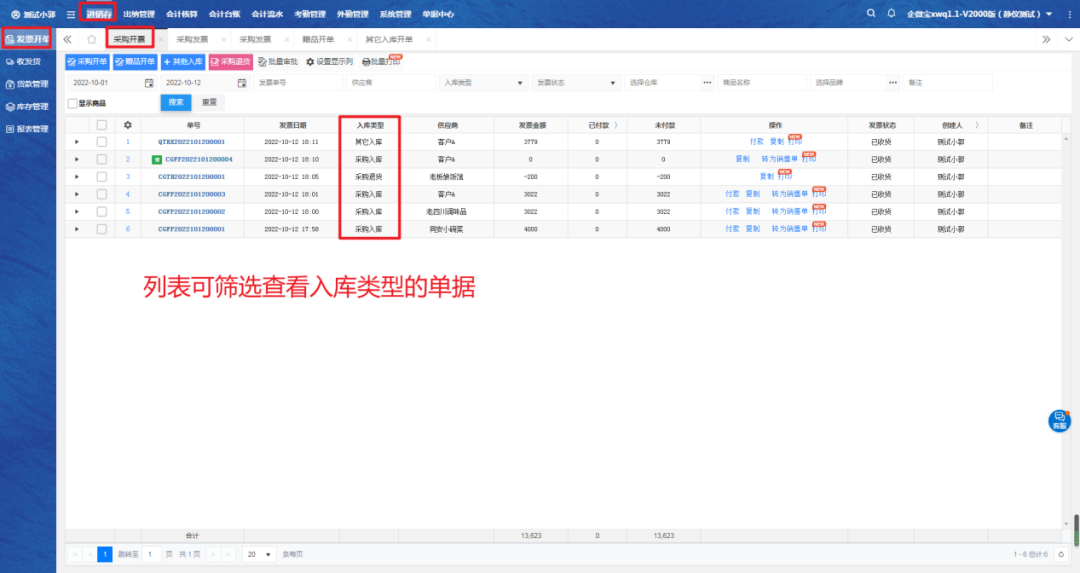Click the 客服 customer service floating icon
Screen dimensions: 1080x573
point(1059,420)
